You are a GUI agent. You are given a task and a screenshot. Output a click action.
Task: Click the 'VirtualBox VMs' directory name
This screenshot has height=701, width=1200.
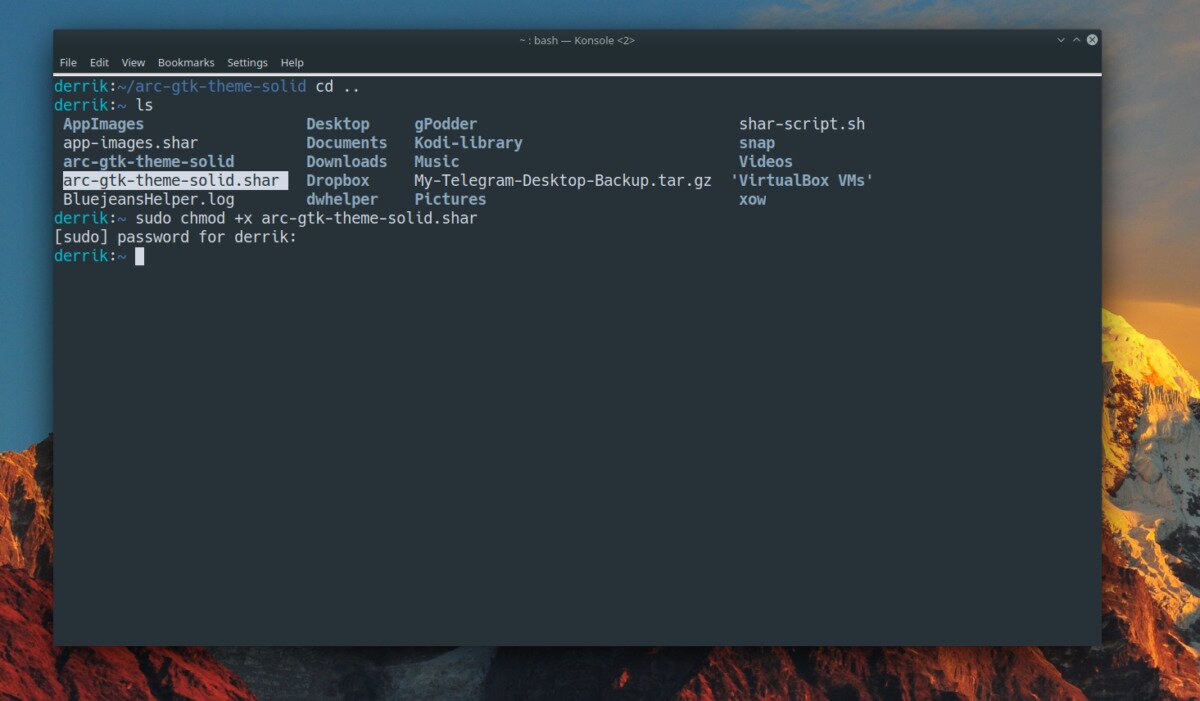[802, 181]
